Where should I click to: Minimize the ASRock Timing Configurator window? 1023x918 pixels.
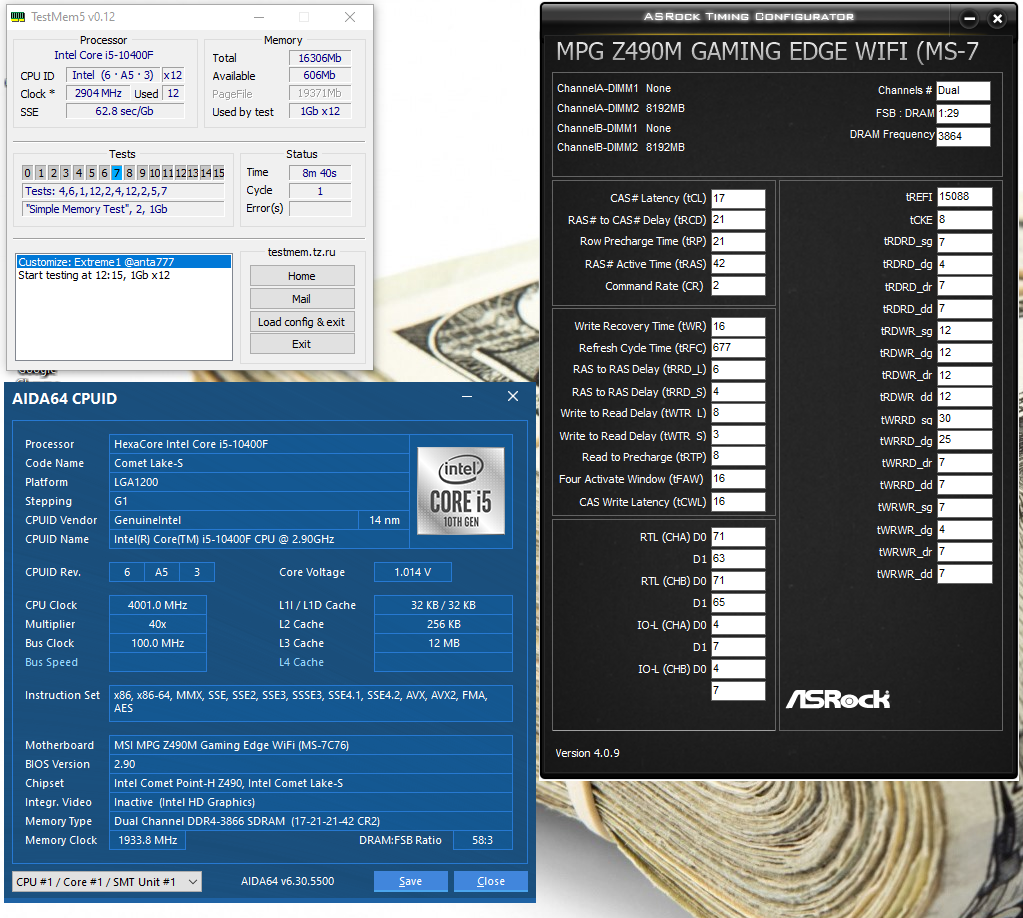pos(970,19)
